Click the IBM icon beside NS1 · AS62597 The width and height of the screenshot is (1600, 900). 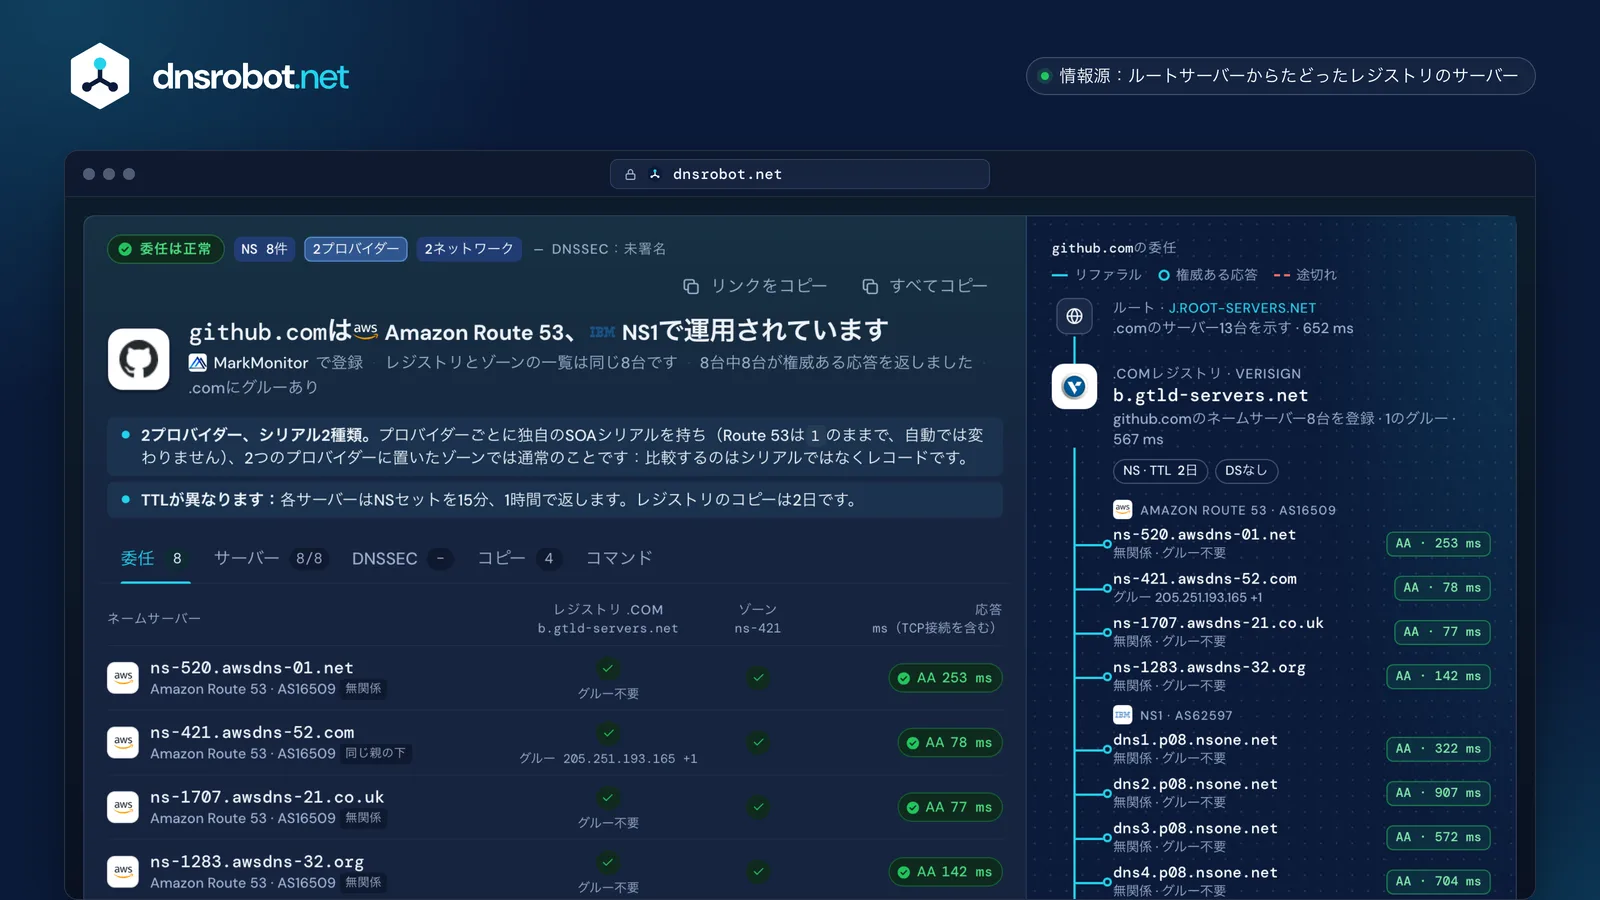point(1123,715)
